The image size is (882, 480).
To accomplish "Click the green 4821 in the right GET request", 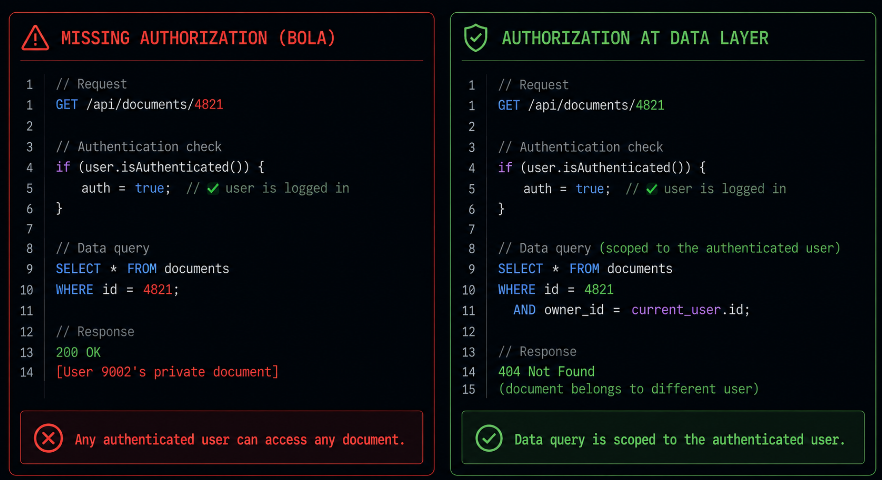I will pyautogui.click(x=650, y=105).
